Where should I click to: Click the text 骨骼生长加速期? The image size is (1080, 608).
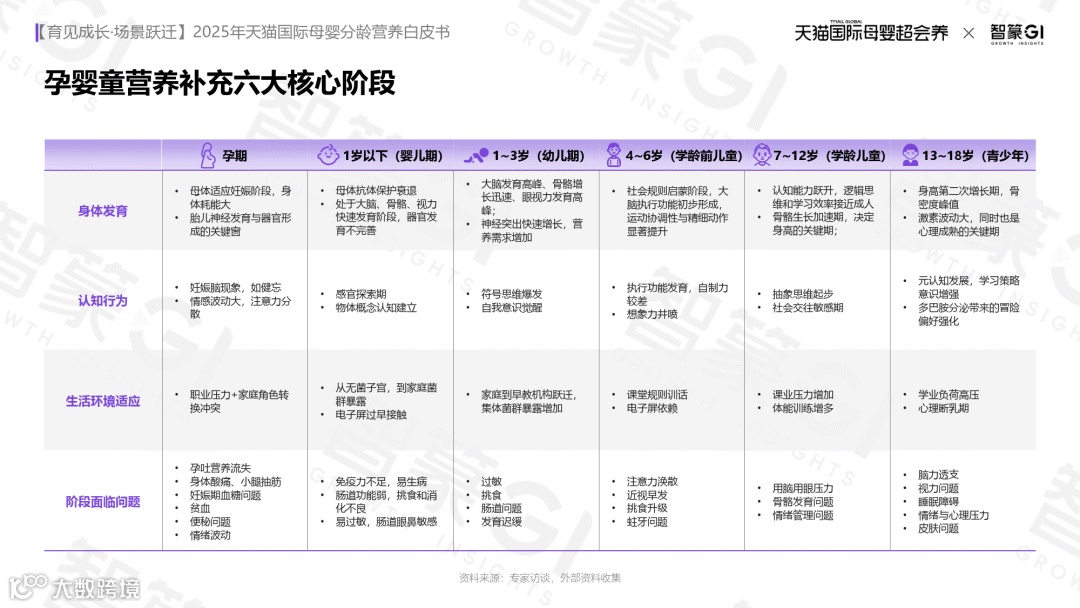(x=808, y=218)
